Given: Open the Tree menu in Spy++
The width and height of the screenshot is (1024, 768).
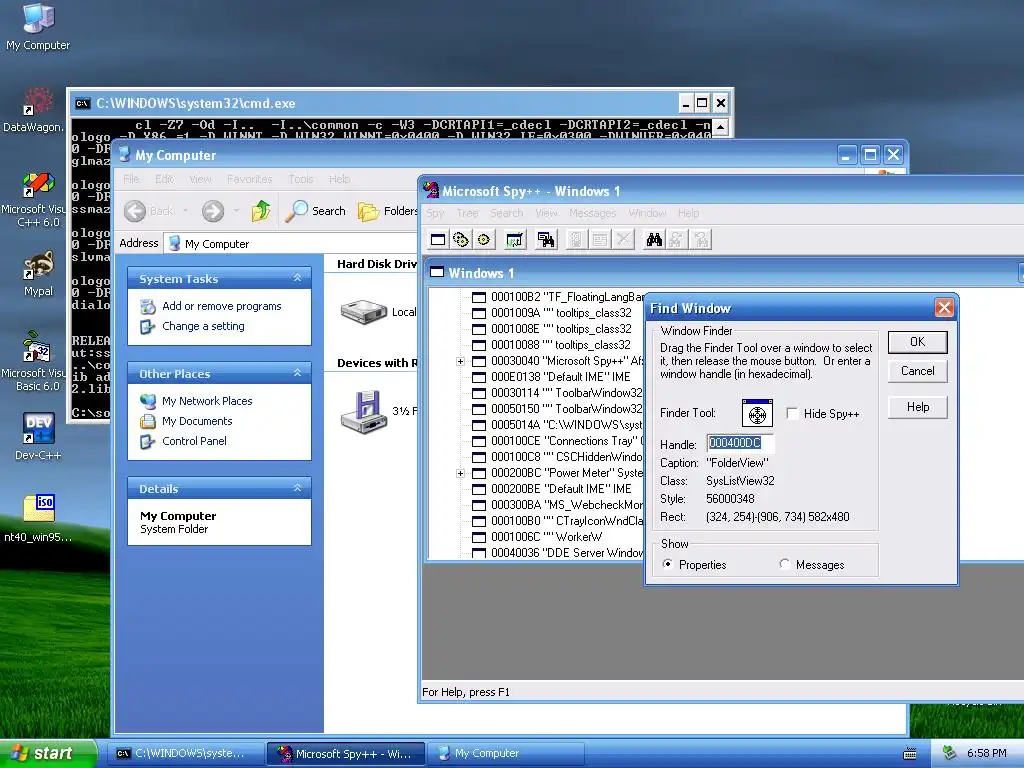Looking at the screenshot, I should [x=467, y=213].
